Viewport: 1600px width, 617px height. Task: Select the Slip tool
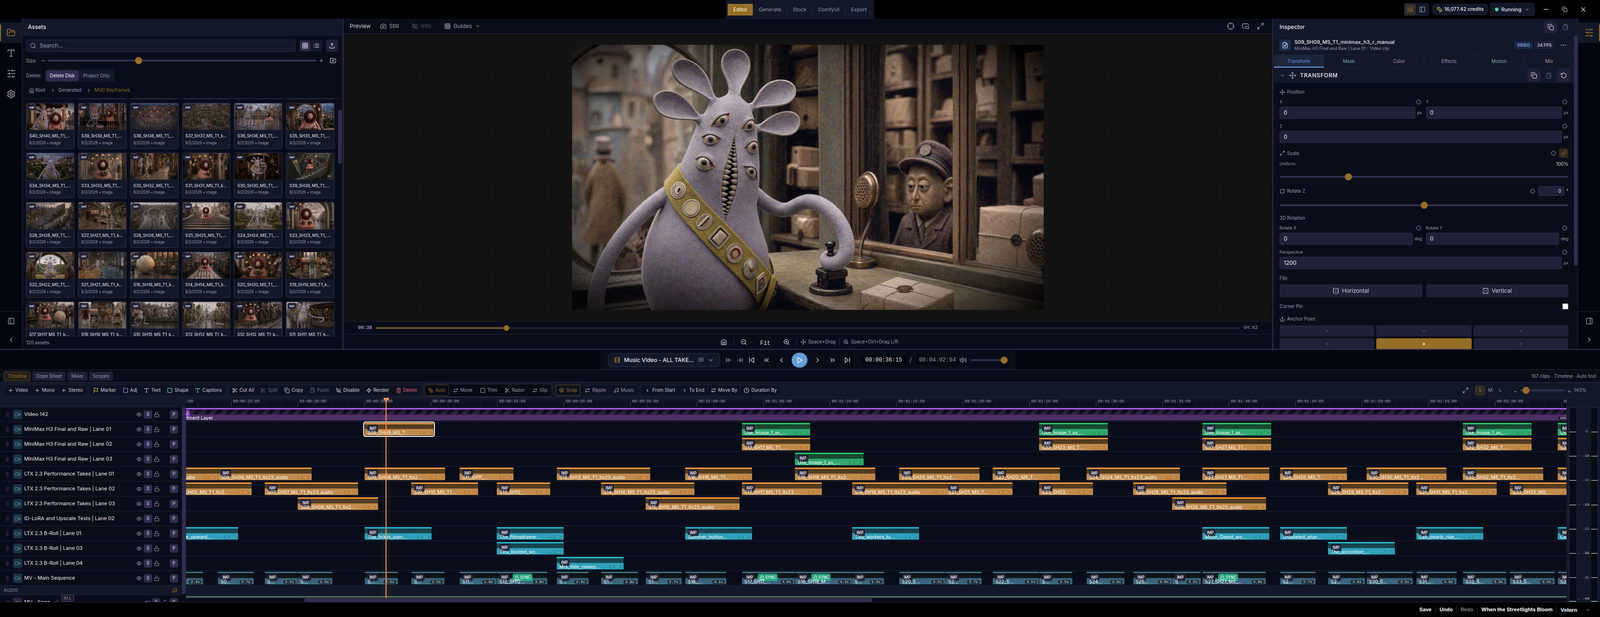(540, 390)
